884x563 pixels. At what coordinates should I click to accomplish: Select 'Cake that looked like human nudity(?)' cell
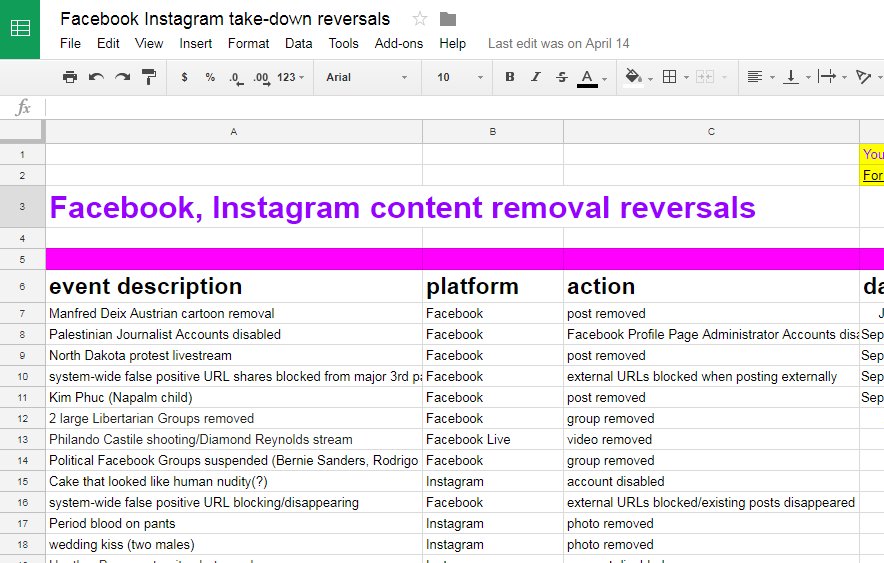point(234,481)
